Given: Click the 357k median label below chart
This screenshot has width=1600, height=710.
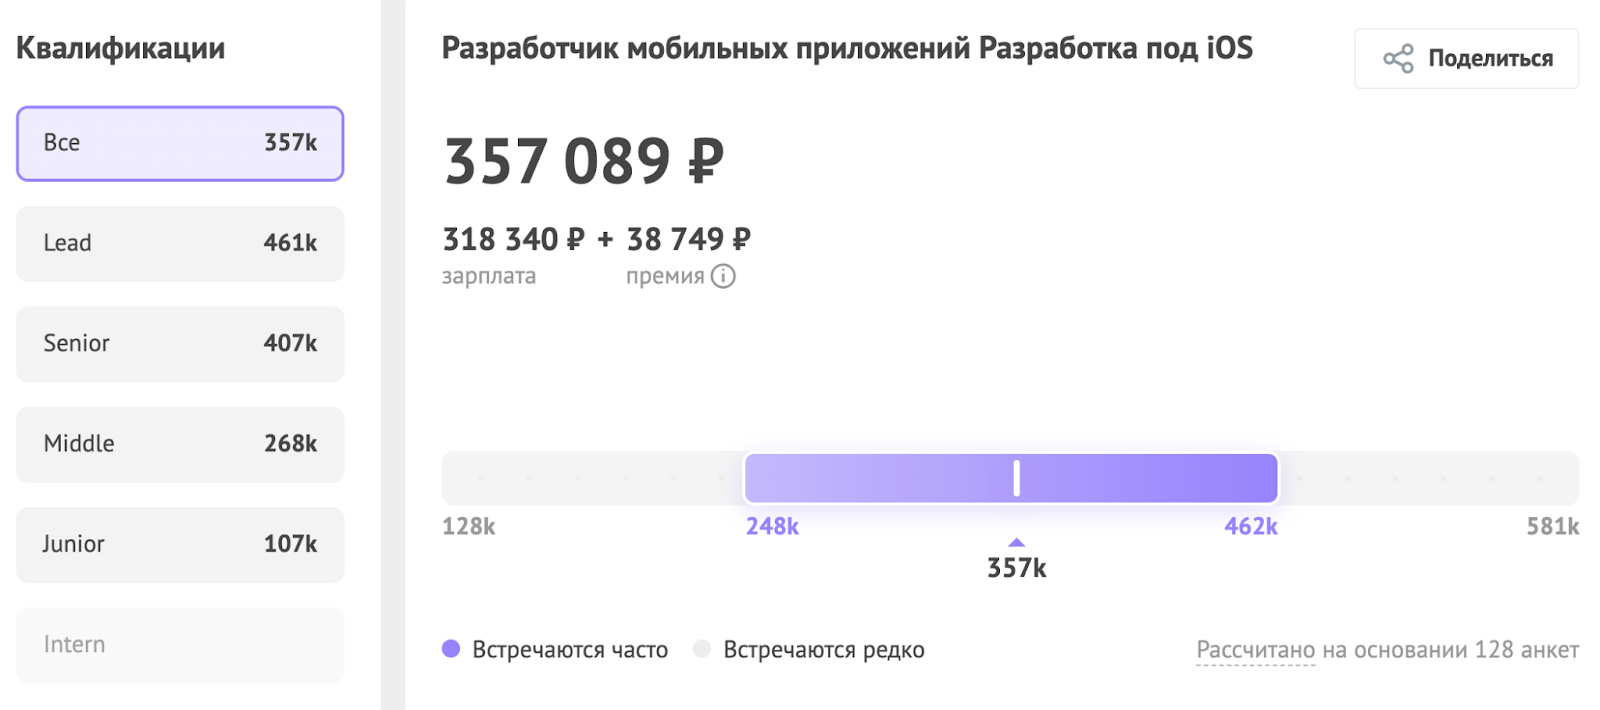Looking at the screenshot, I should [x=1016, y=567].
